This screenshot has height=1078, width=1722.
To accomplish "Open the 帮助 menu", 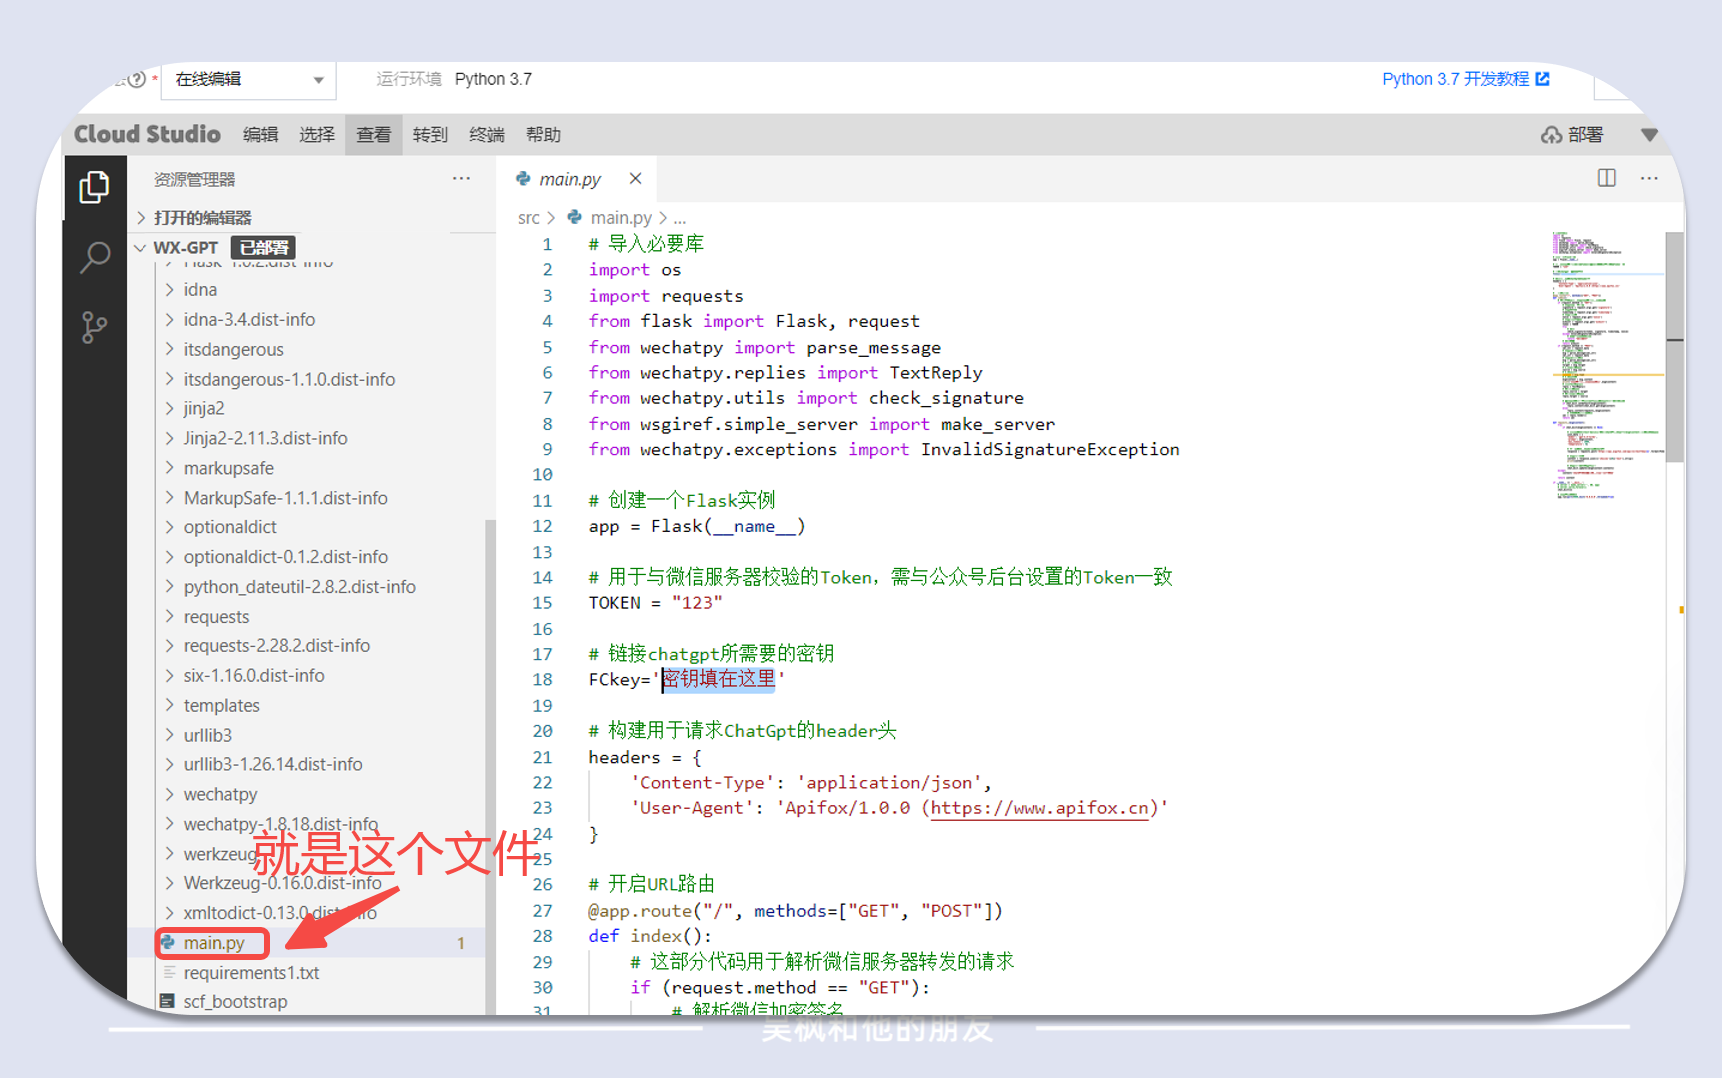I will [543, 135].
